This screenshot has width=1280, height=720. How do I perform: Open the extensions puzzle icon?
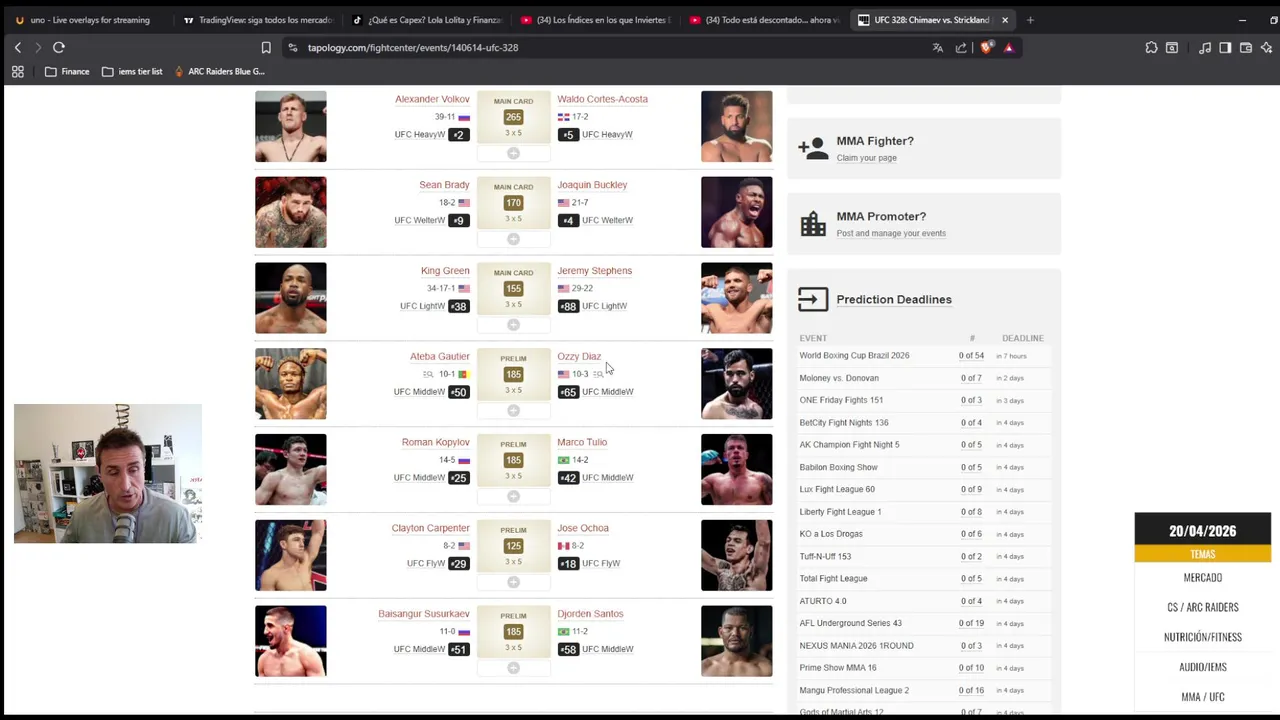click(x=1151, y=47)
